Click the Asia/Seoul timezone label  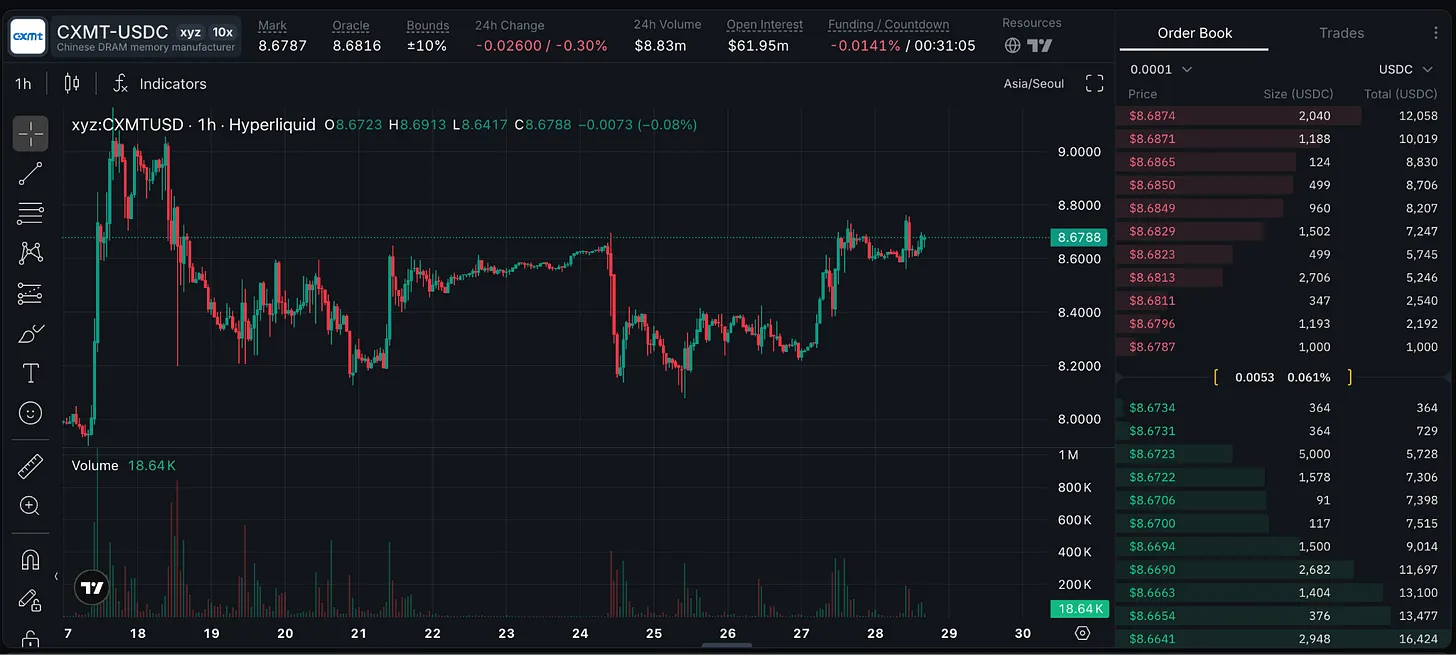pyautogui.click(x=1033, y=84)
